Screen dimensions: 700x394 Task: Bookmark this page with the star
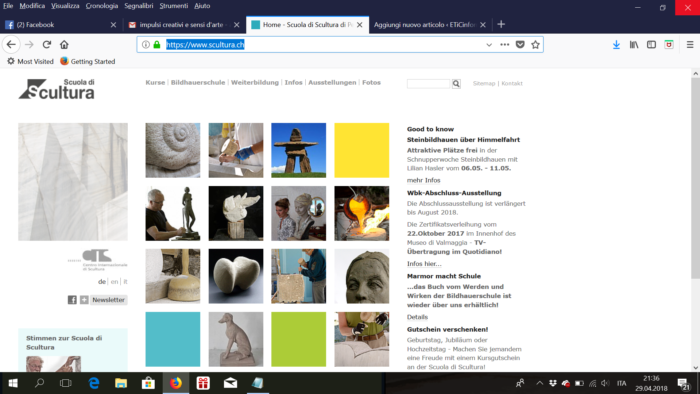[535, 45]
